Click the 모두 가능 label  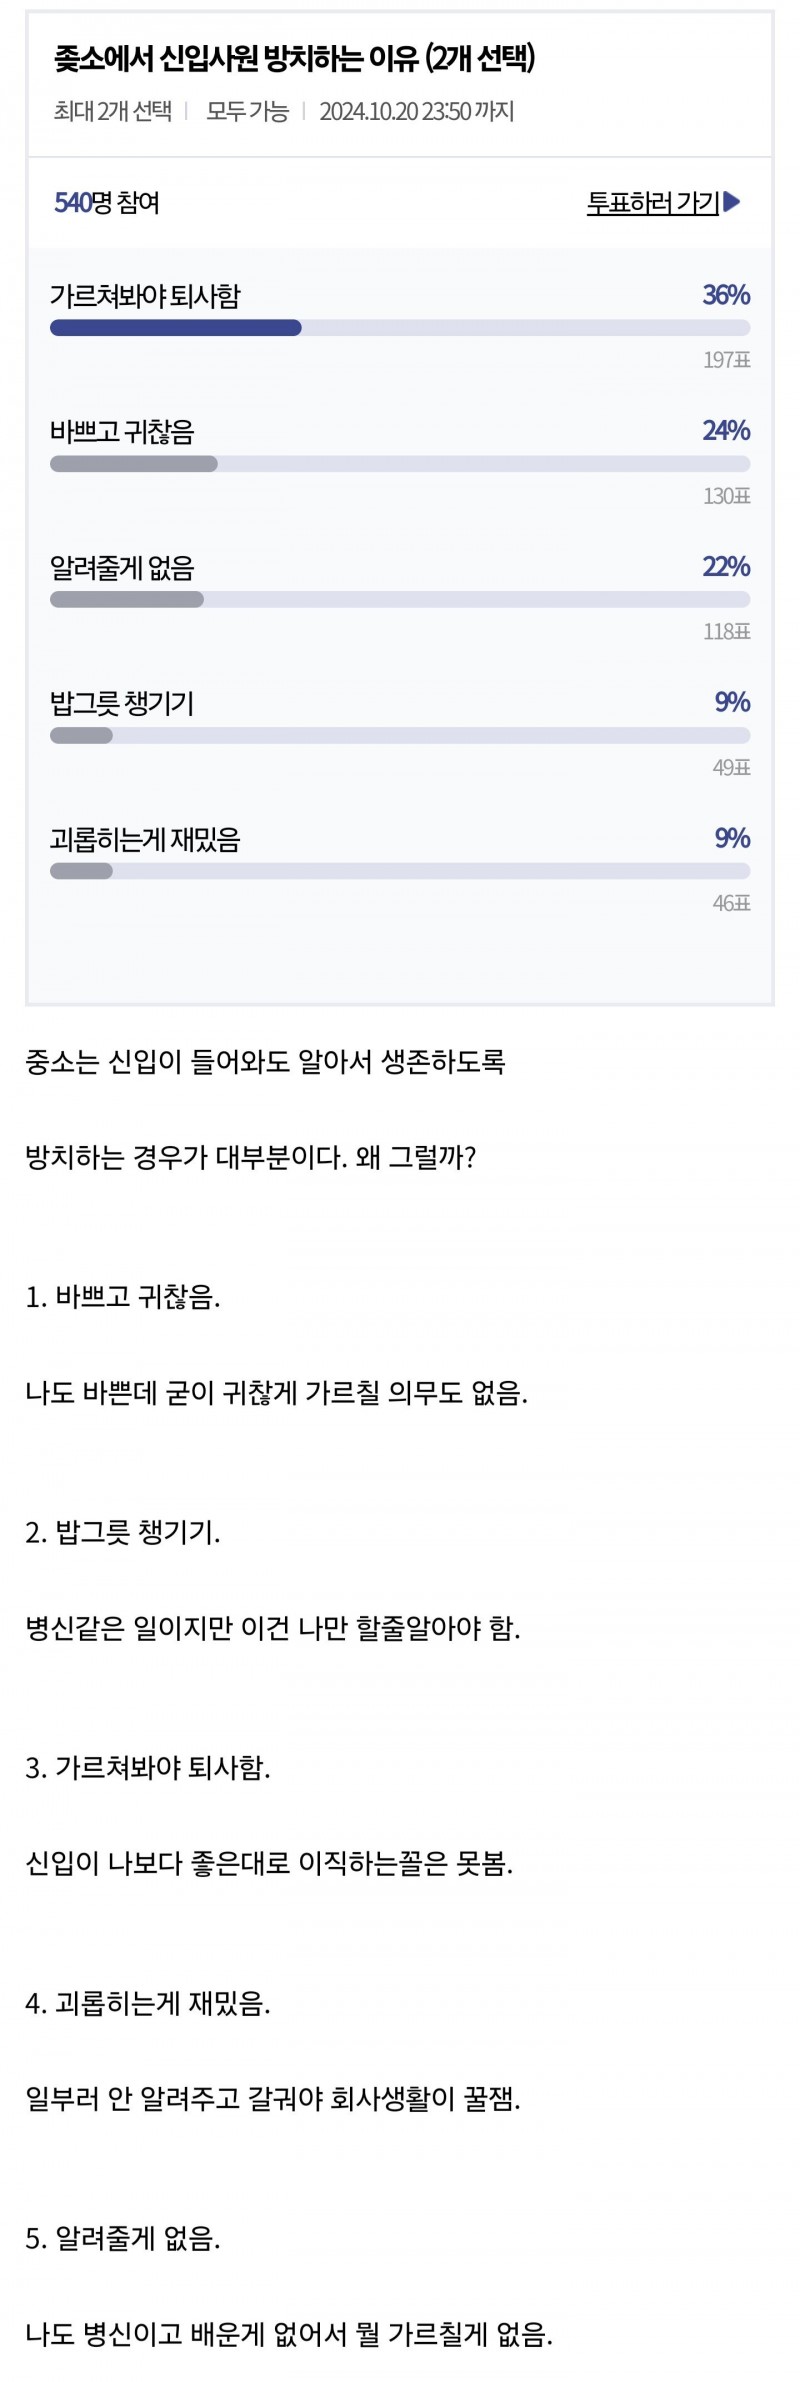click(247, 111)
